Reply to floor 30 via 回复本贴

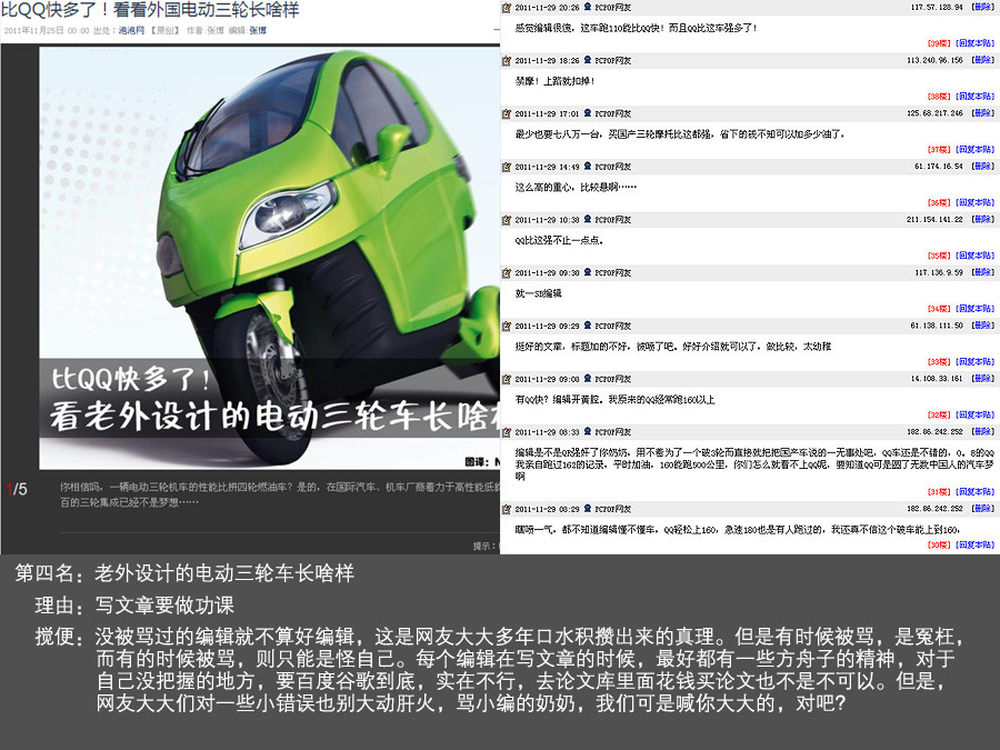(x=975, y=545)
